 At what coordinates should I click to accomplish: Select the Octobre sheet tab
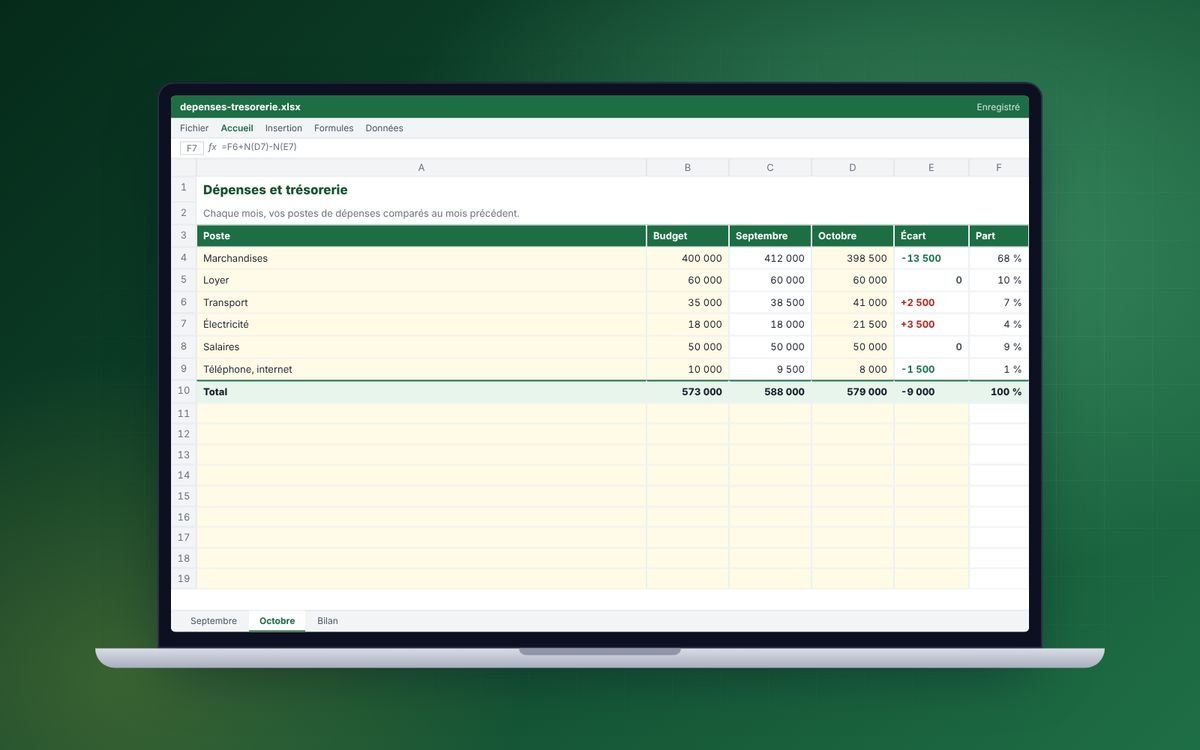click(277, 621)
